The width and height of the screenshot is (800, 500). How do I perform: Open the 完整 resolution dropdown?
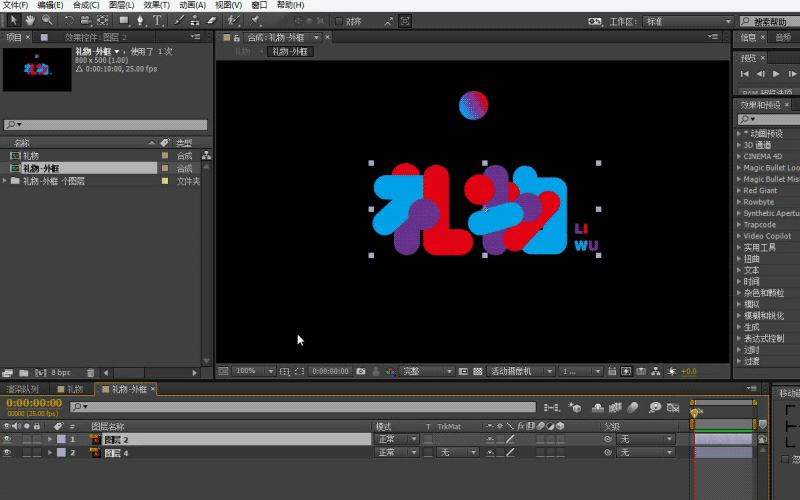click(425, 371)
